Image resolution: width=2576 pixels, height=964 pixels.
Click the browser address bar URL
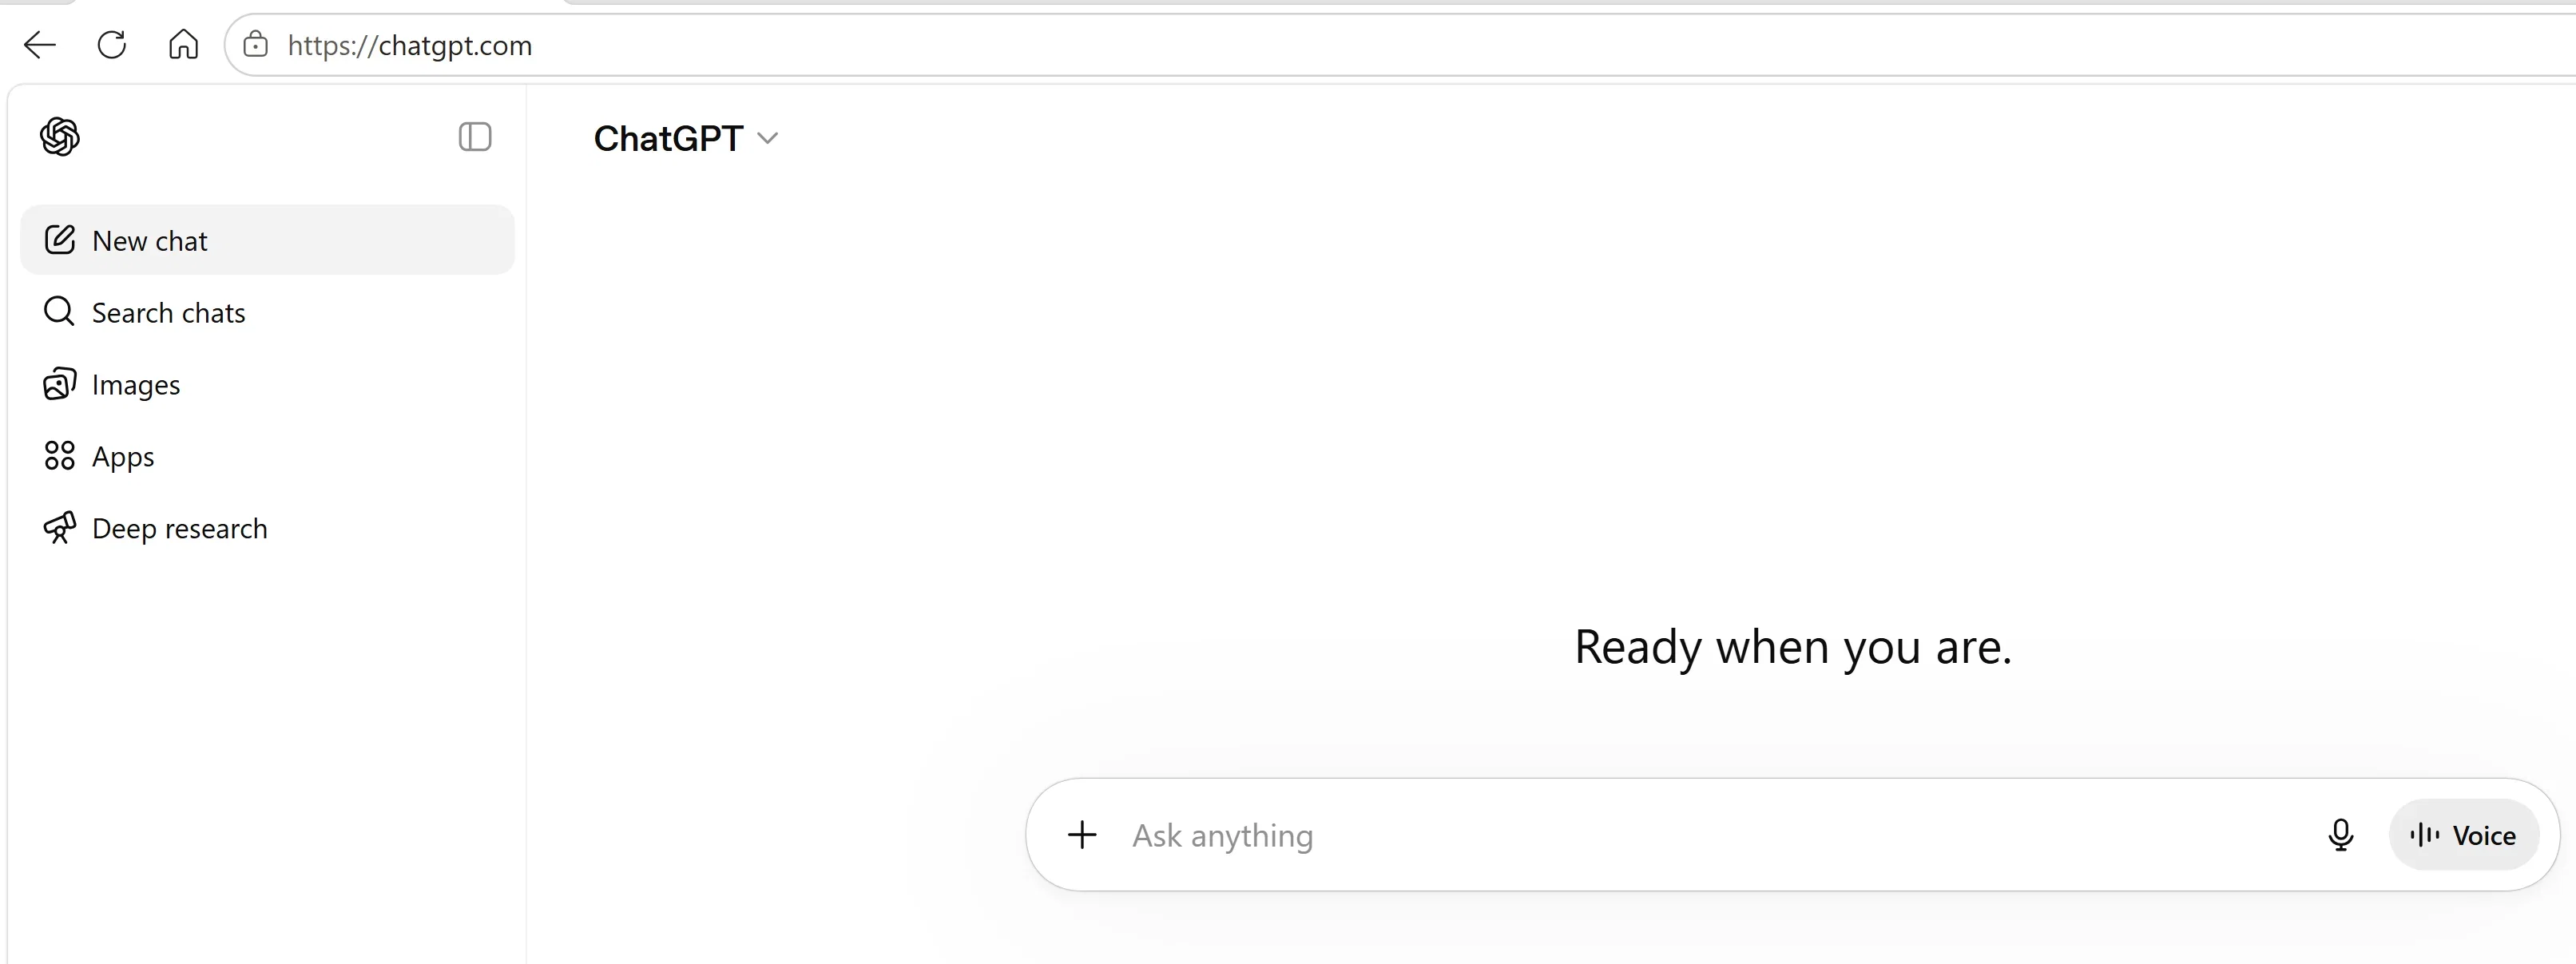pos(410,46)
